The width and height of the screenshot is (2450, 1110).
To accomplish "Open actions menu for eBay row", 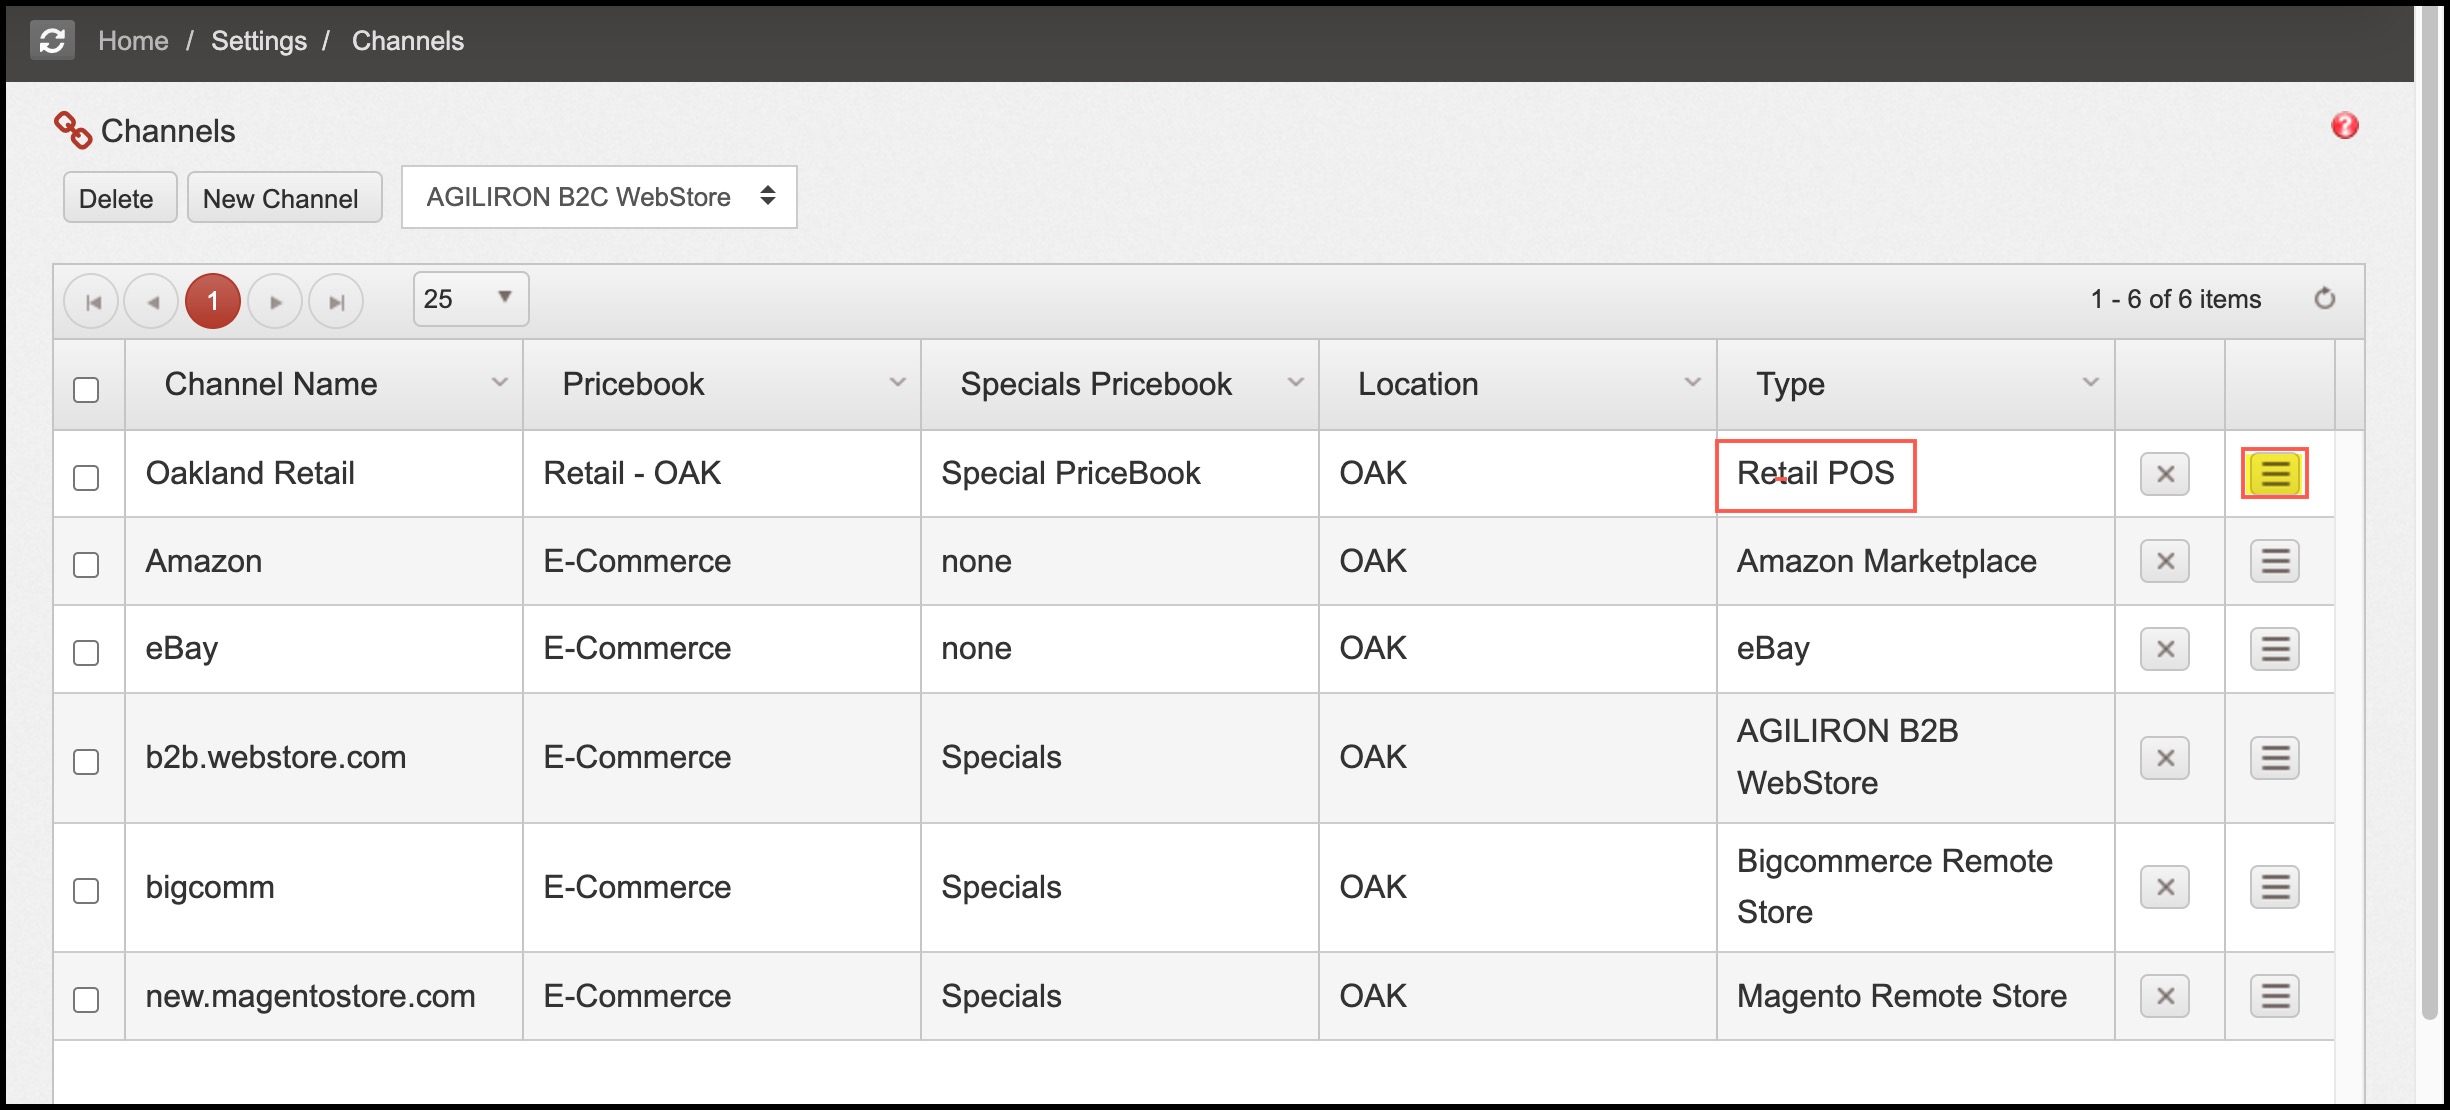I will point(2274,649).
